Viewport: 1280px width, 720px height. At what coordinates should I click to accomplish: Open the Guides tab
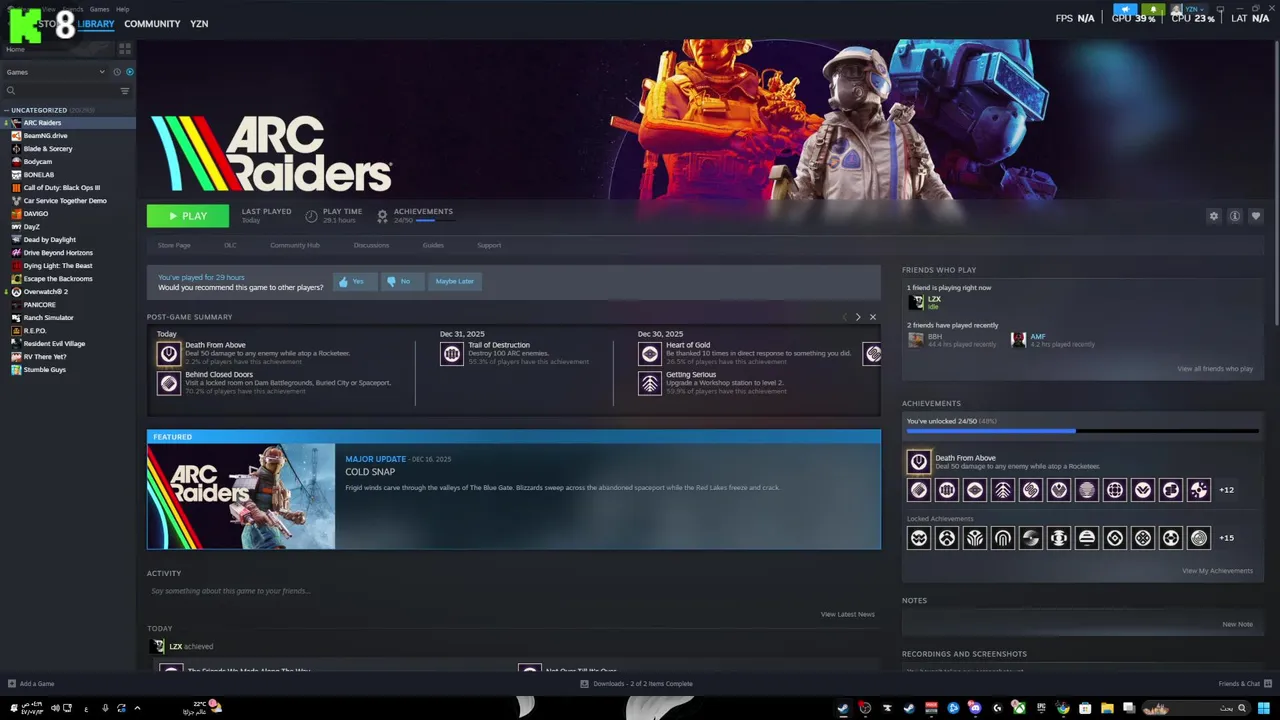pos(433,245)
